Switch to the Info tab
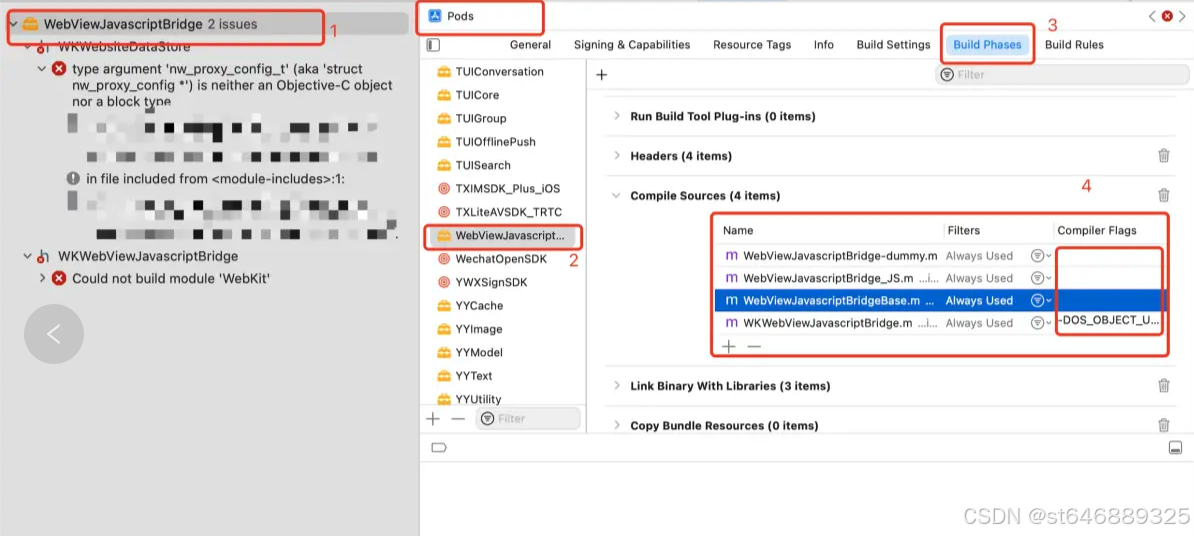 tap(823, 45)
